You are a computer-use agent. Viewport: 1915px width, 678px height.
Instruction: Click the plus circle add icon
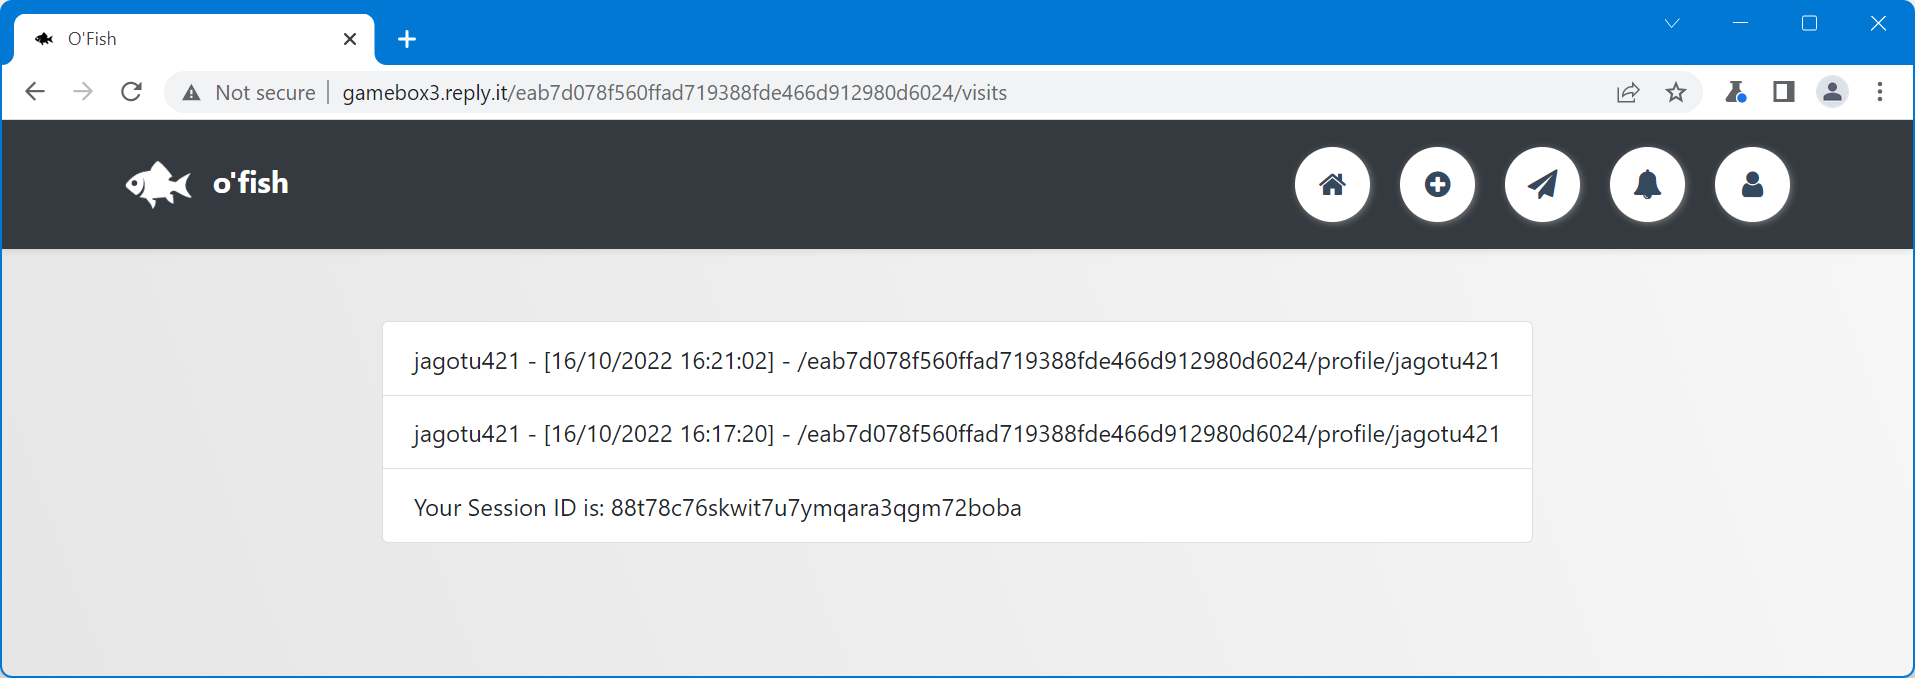pyautogui.click(x=1437, y=184)
